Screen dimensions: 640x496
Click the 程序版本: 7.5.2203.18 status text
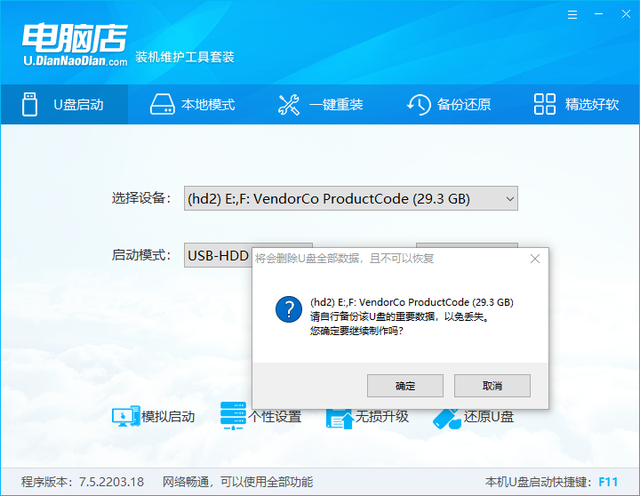coord(82,482)
